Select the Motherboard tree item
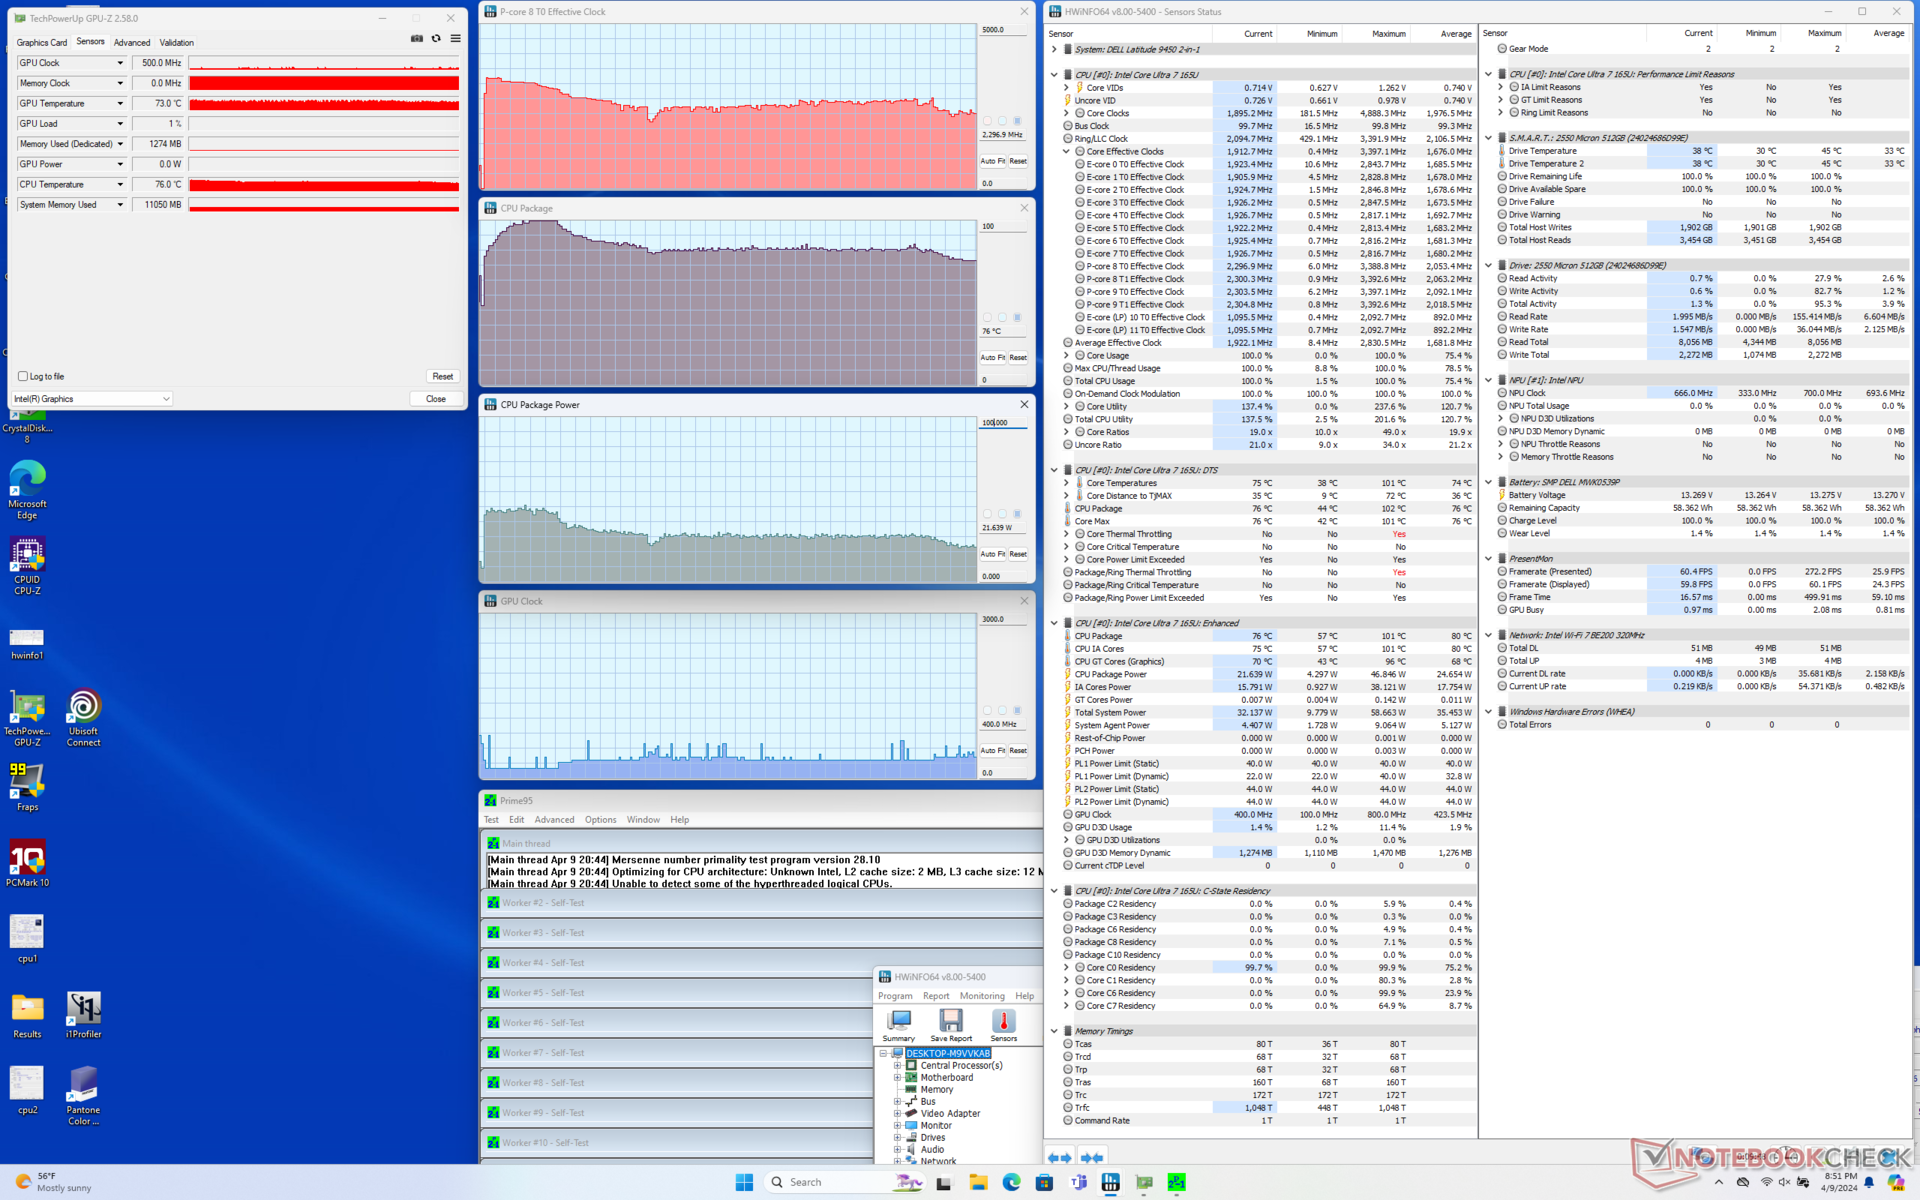1920x1200 pixels. [x=946, y=1078]
